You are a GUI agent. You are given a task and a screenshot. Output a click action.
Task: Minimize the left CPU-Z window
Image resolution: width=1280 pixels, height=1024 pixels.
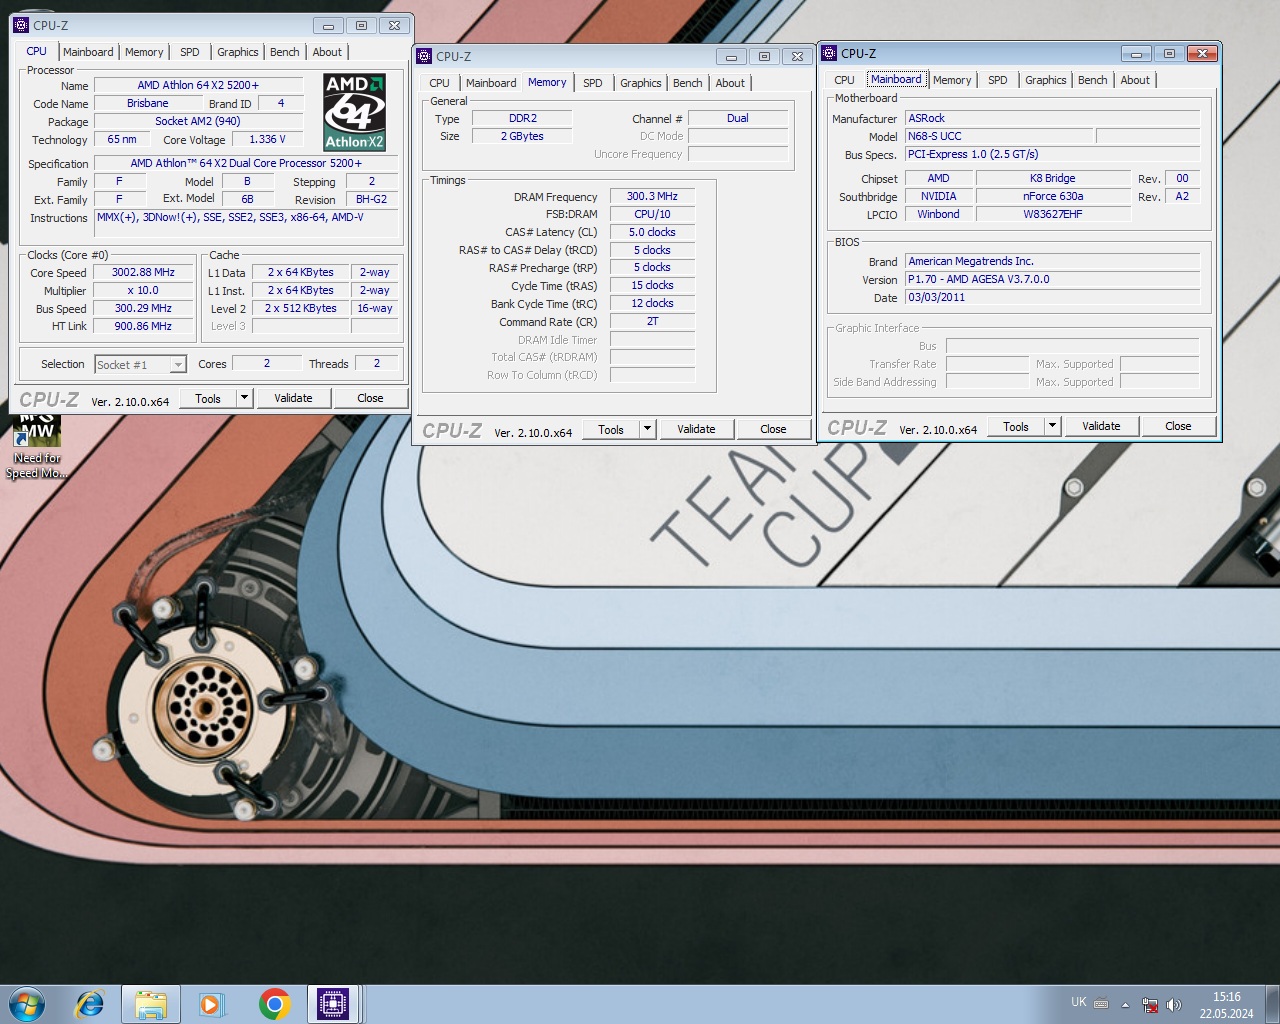(x=328, y=26)
